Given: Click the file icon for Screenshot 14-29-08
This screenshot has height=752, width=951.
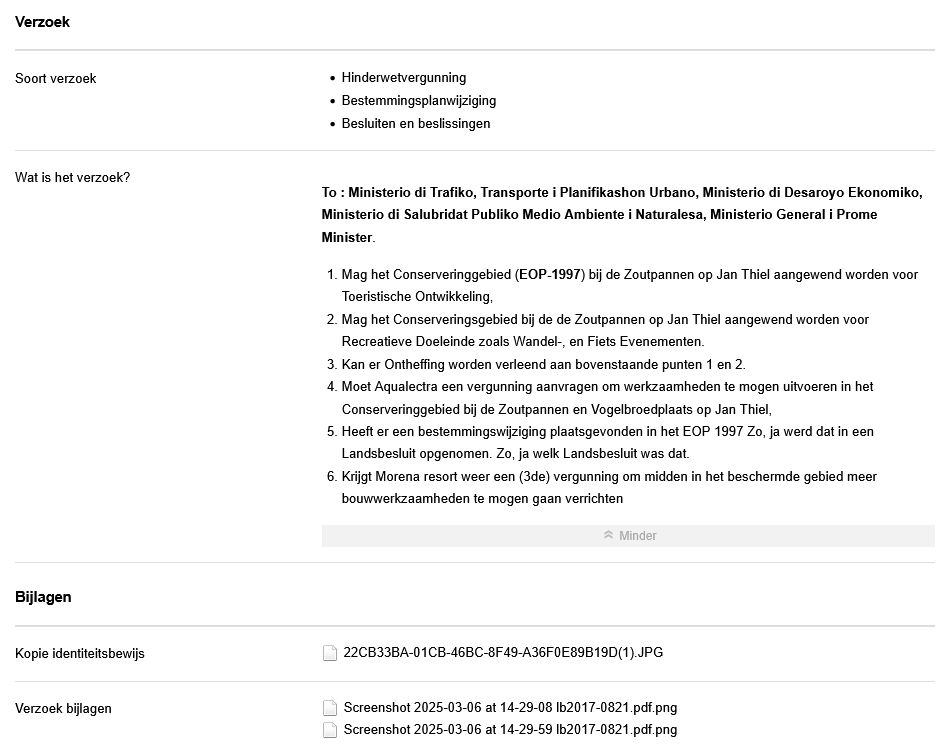Looking at the screenshot, I should coord(330,709).
